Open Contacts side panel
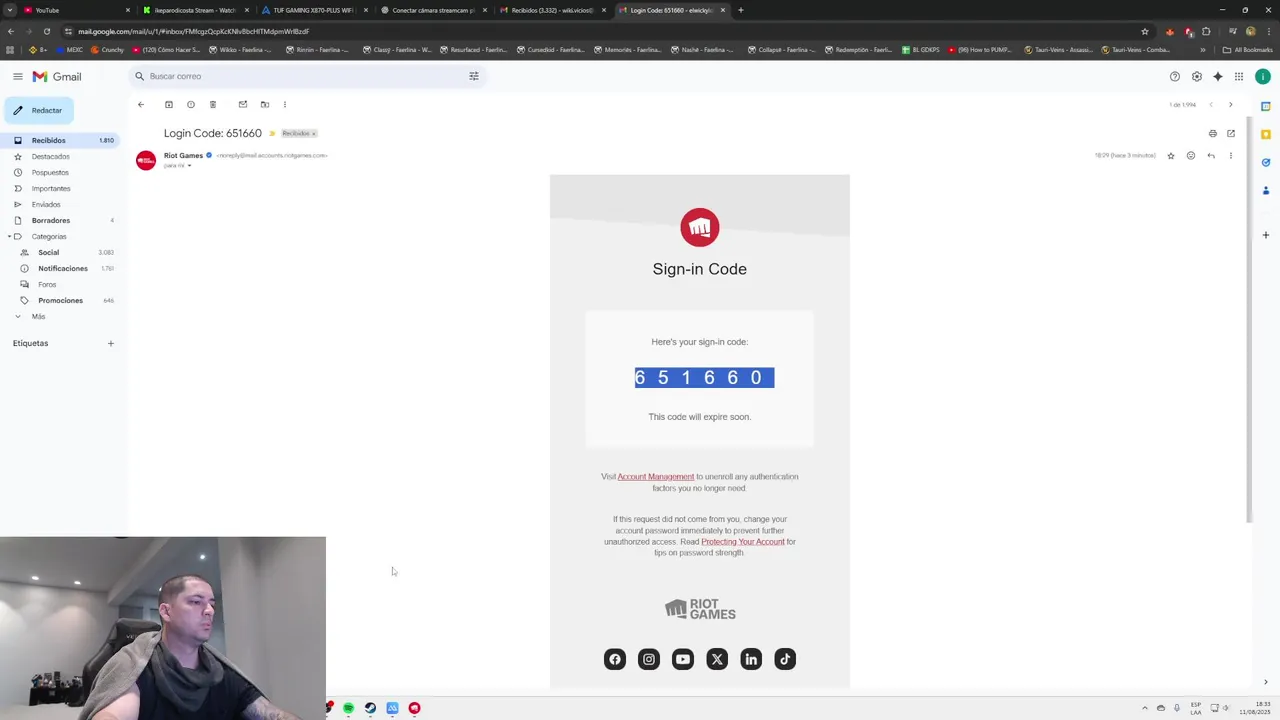This screenshot has height=720, width=1280. pyautogui.click(x=1266, y=190)
